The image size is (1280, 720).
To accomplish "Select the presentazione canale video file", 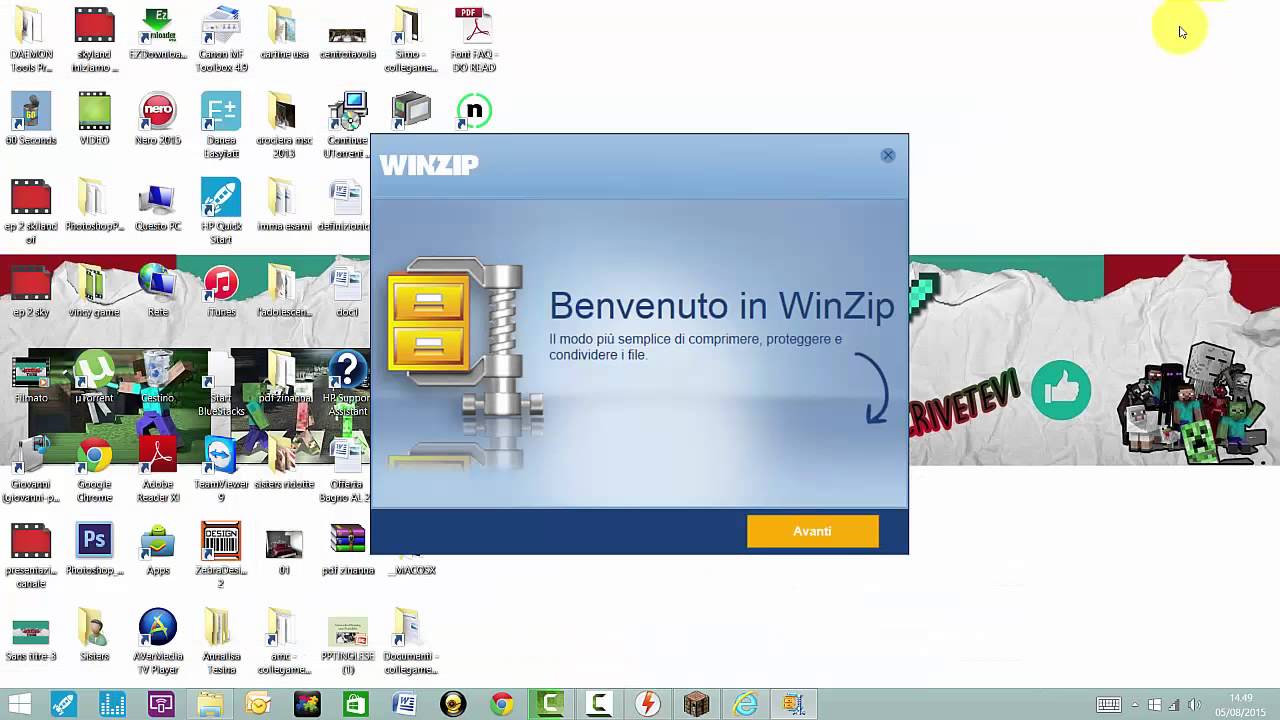I will click(x=30, y=555).
